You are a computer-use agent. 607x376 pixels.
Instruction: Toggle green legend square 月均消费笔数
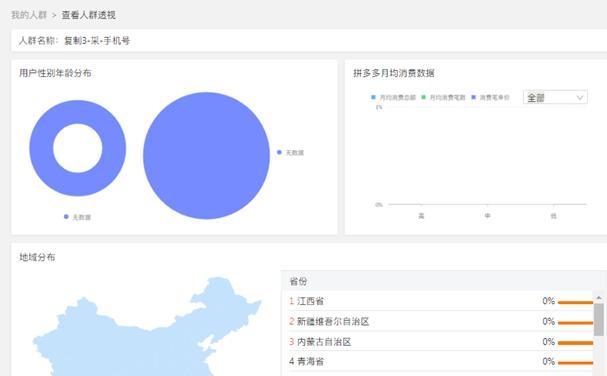point(424,97)
